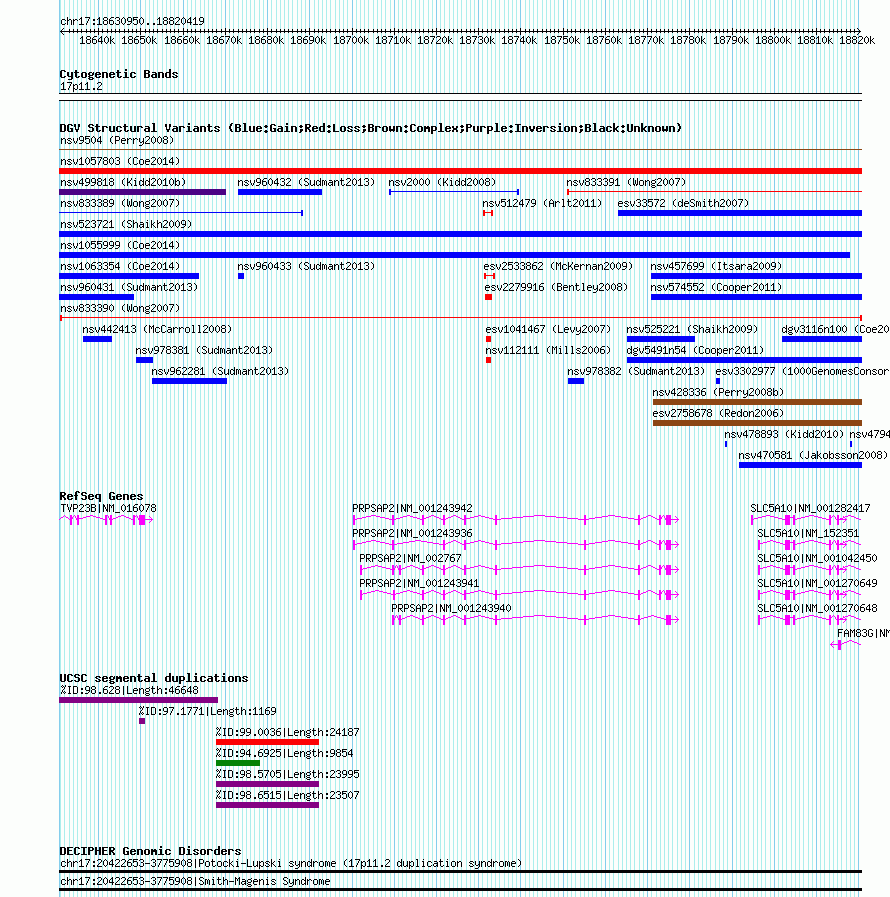The height and width of the screenshot is (897, 890).
Task: Select the esv3302977 (1000Genomes) variant label
Action: click(x=802, y=371)
